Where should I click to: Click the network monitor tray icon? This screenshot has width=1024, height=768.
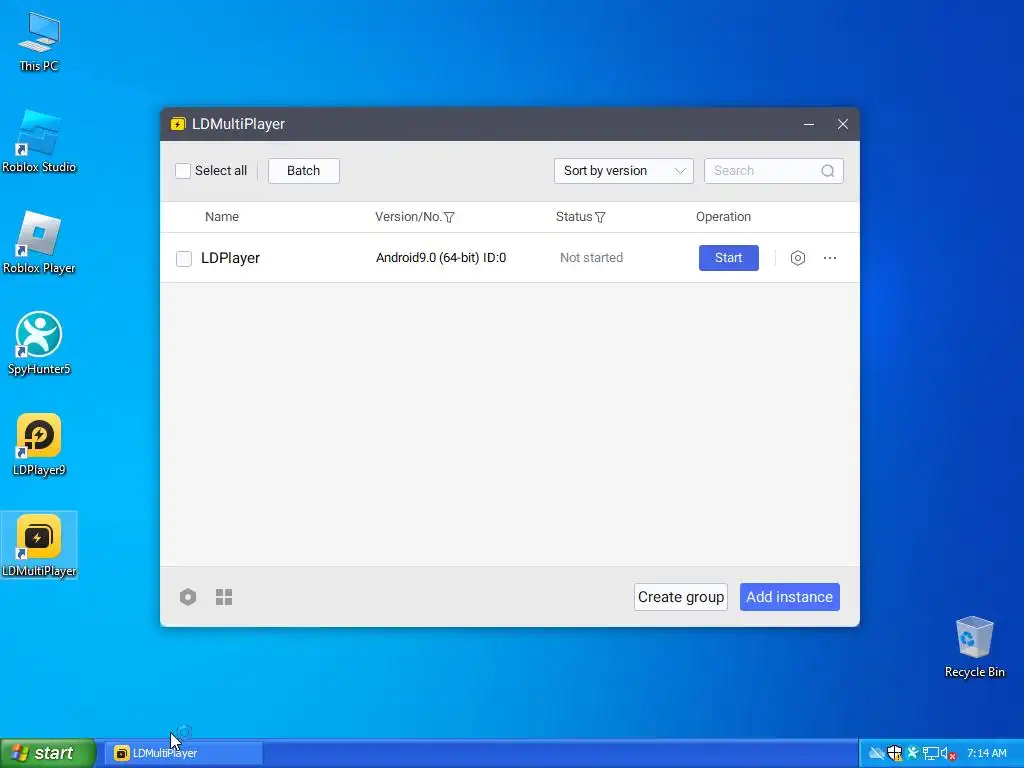pyautogui.click(x=931, y=754)
